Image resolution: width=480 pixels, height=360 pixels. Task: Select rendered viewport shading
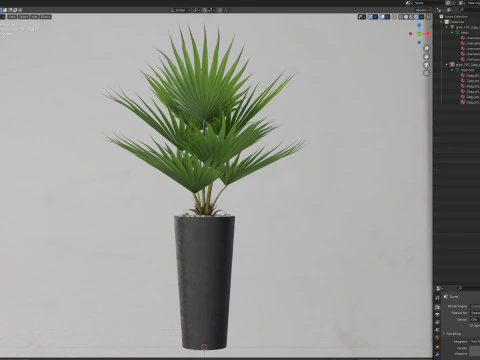pos(416,17)
